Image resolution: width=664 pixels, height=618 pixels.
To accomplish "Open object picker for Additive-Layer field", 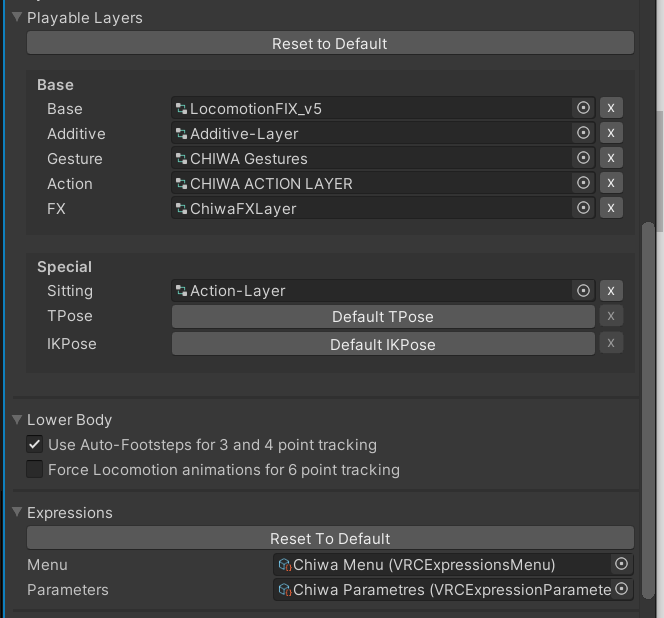I will coord(583,133).
